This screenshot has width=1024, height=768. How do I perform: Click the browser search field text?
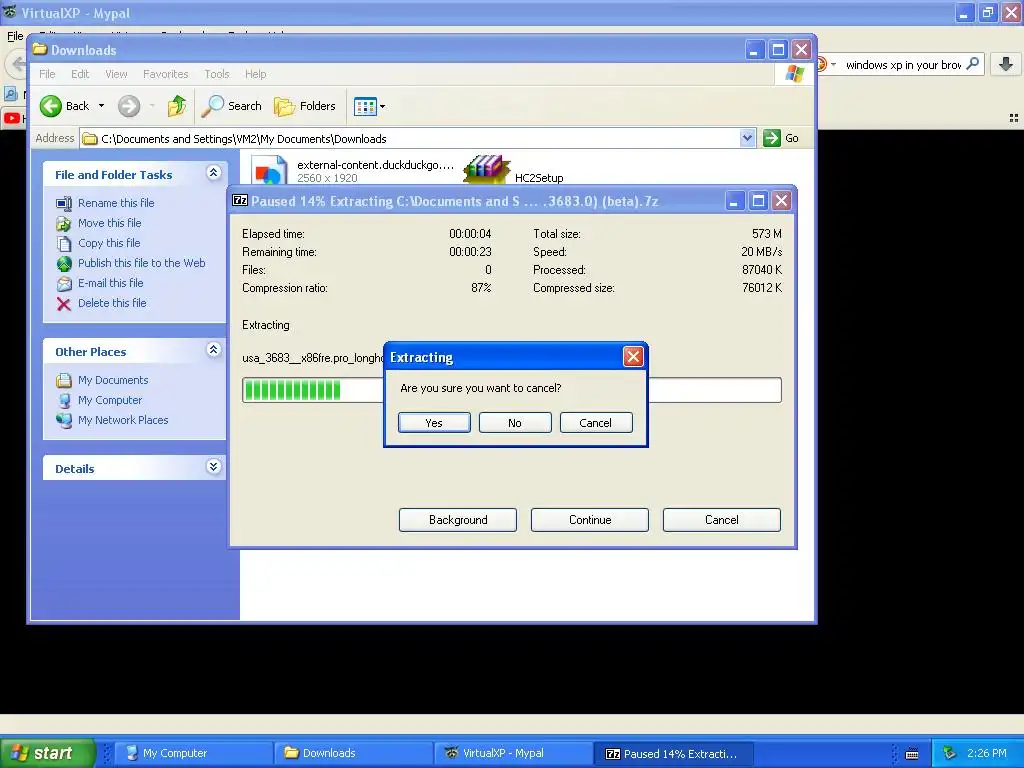pyautogui.click(x=903, y=65)
